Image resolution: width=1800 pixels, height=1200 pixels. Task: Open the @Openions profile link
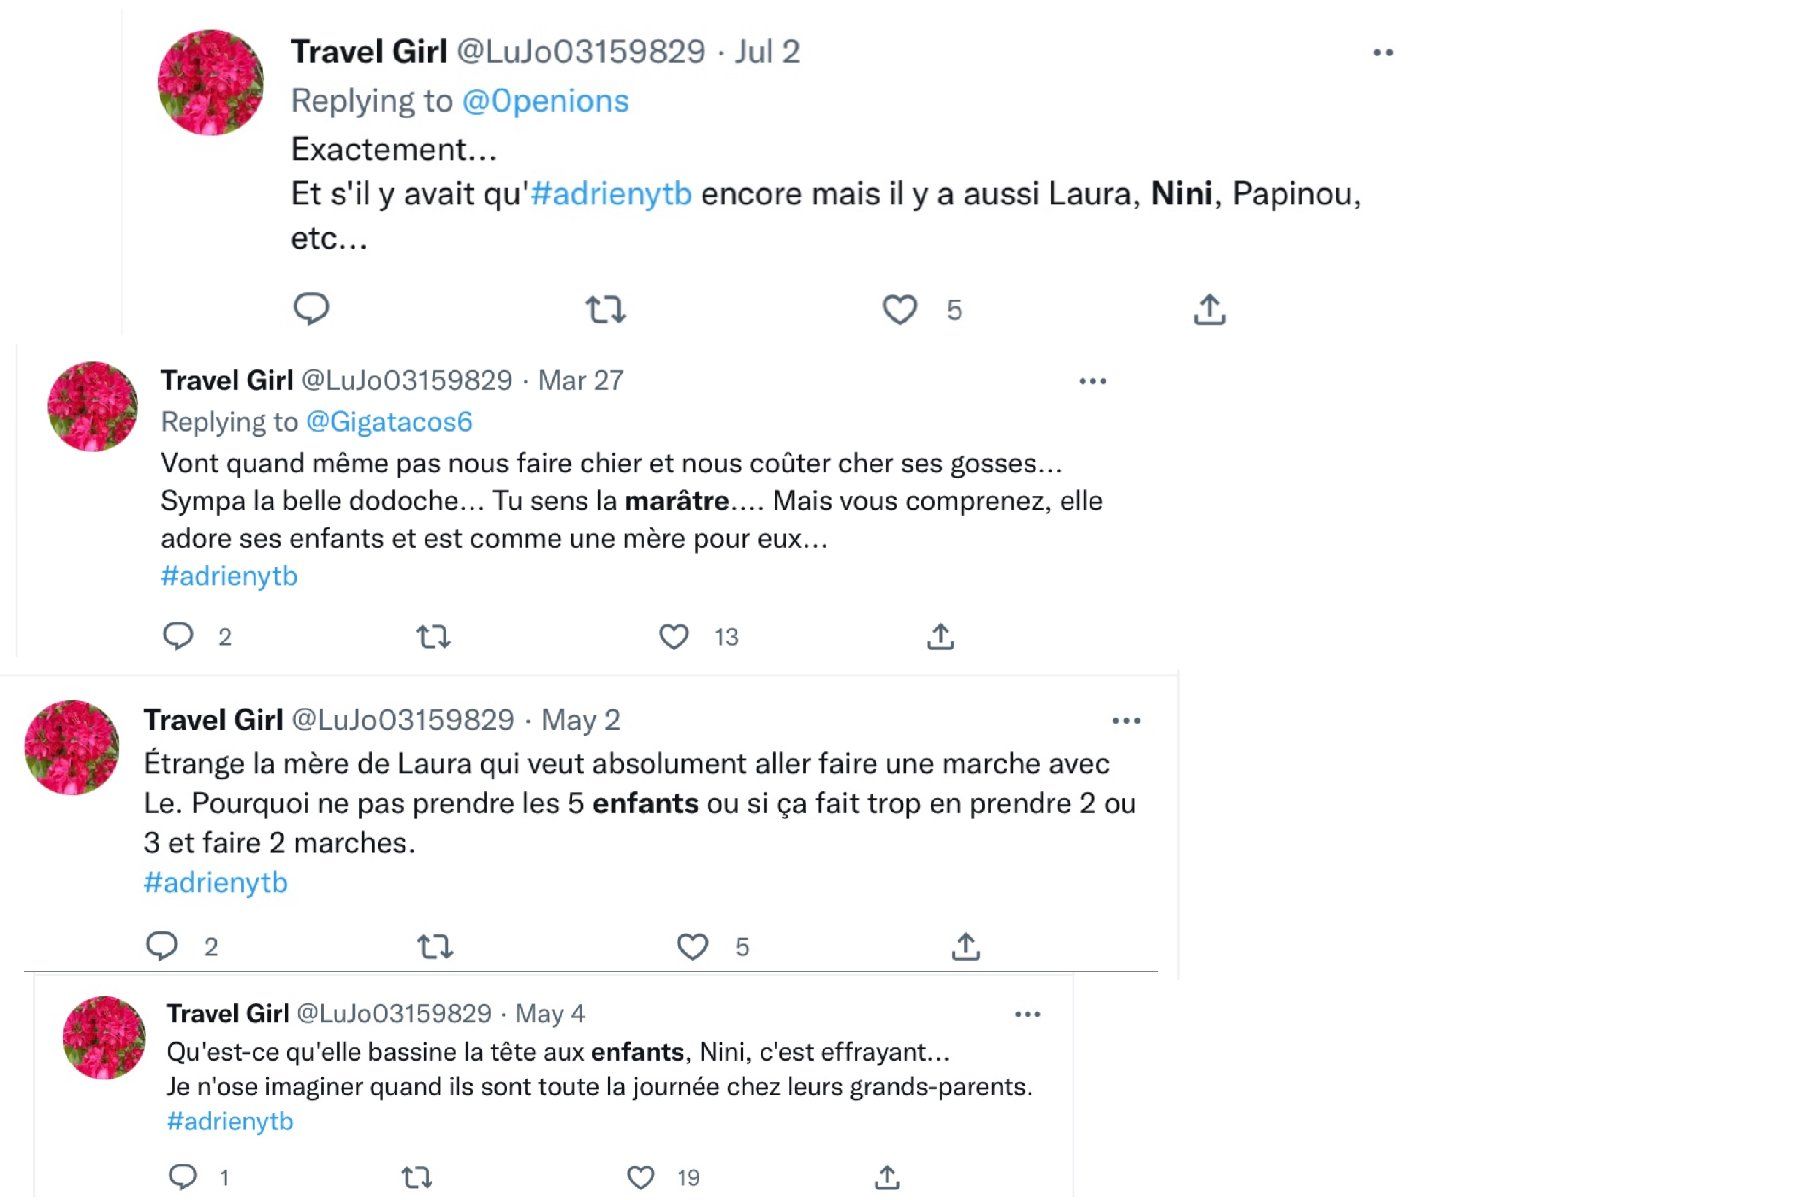pos(545,101)
